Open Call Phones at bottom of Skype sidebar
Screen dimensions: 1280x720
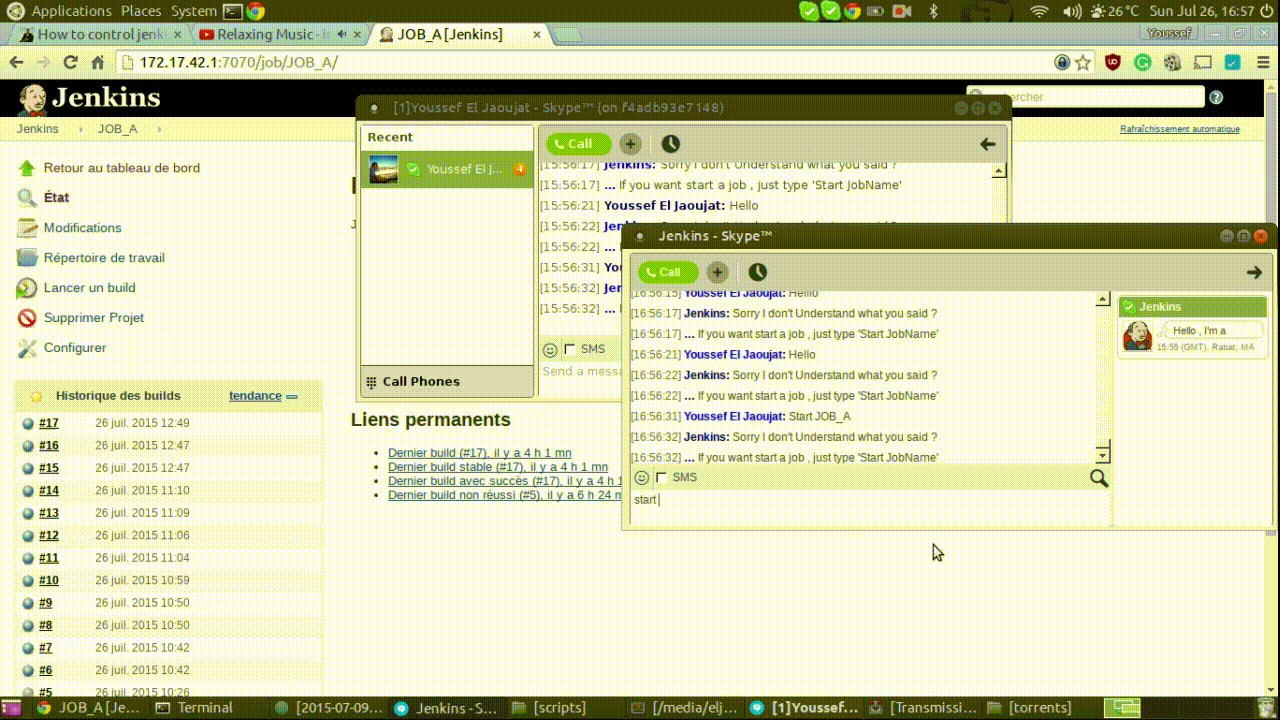[447, 381]
